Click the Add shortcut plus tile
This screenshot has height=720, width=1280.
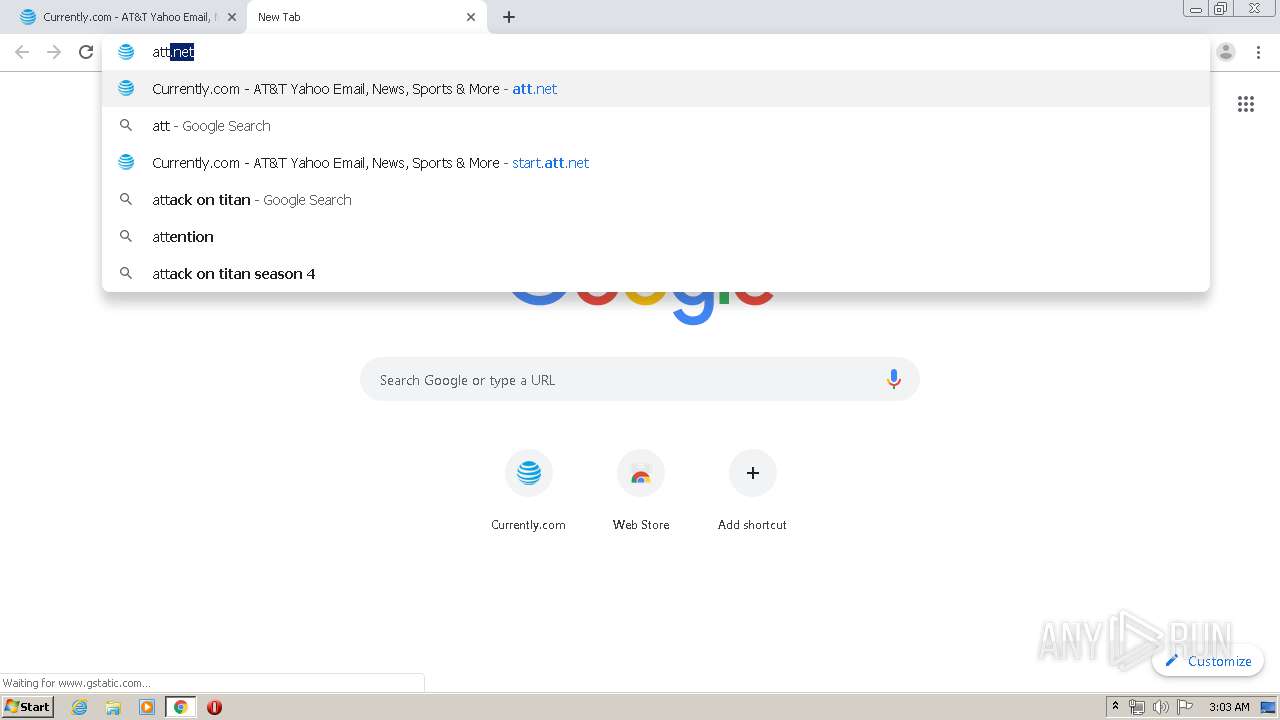coord(752,491)
